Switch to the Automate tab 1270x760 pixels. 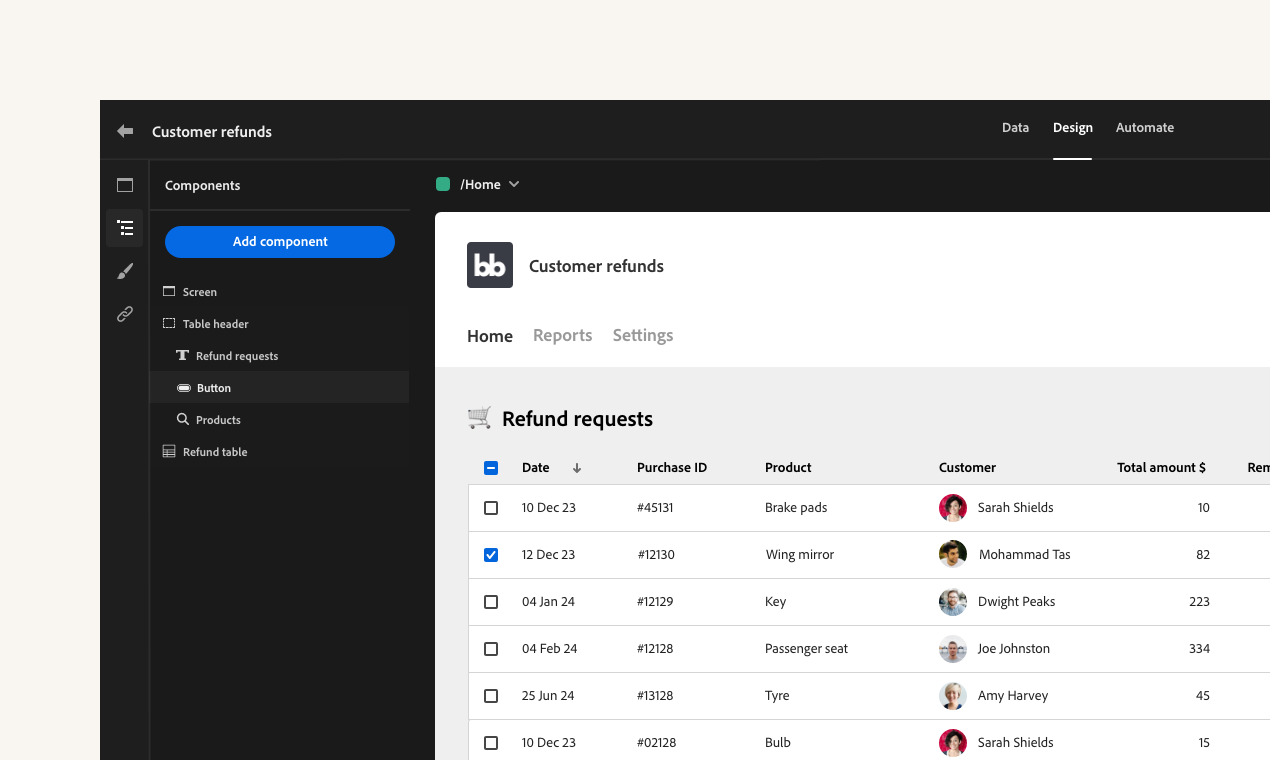pyautogui.click(x=1145, y=128)
